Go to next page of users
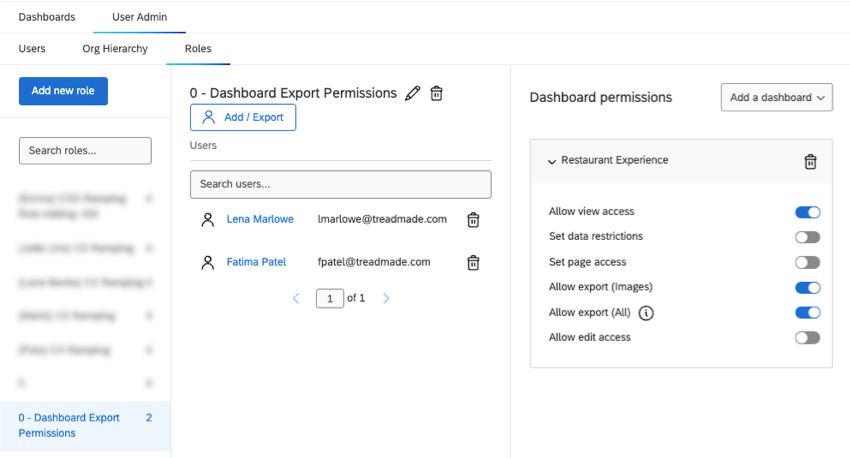This screenshot has height=458, width=850. 387,298
